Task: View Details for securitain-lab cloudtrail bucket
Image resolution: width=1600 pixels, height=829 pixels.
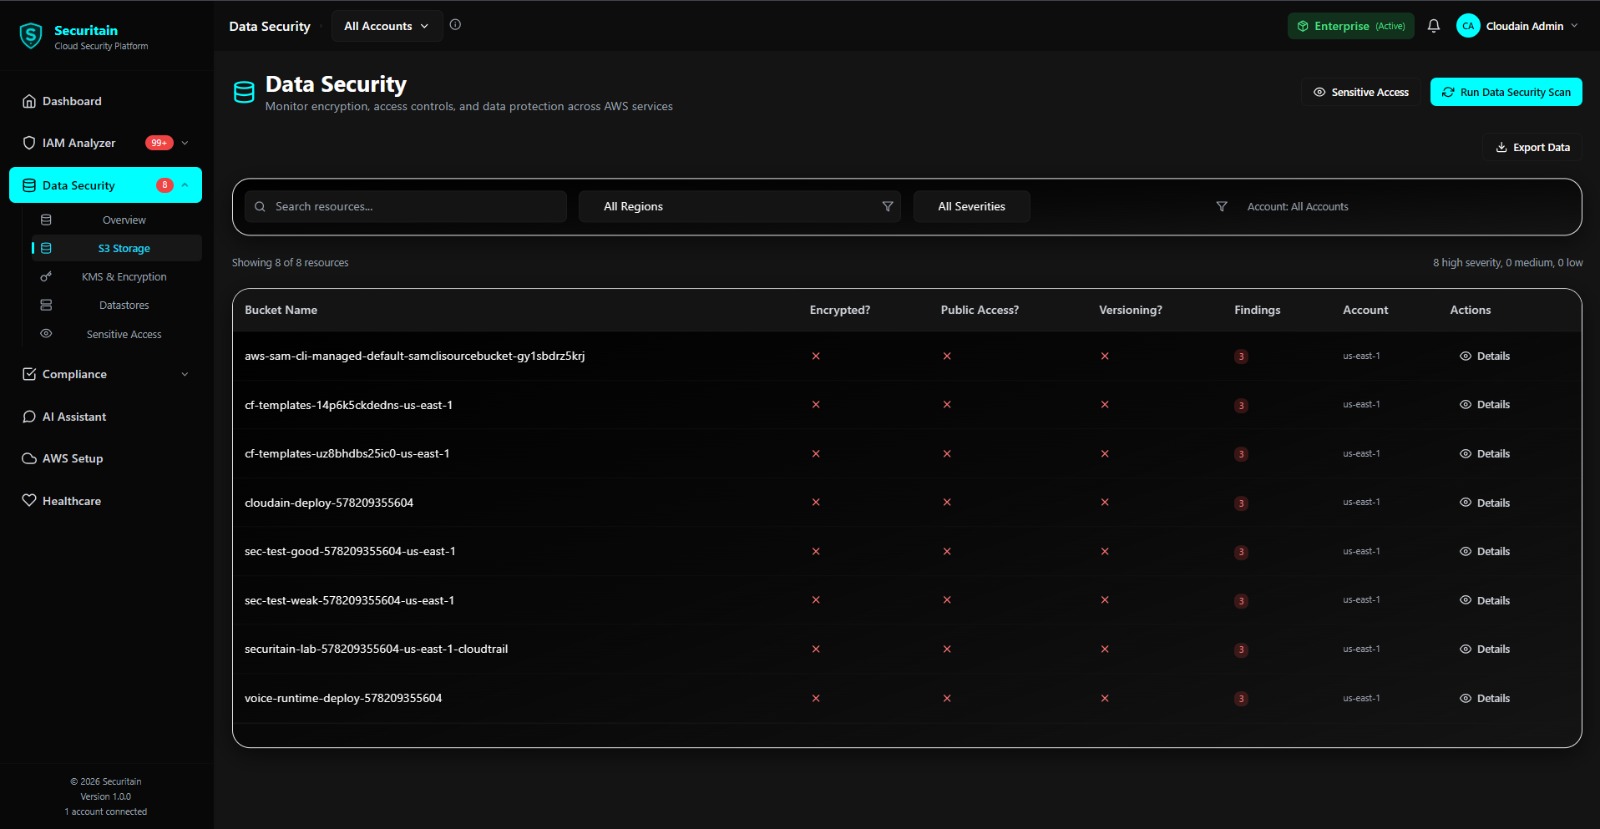Action: coord(1485,649)
